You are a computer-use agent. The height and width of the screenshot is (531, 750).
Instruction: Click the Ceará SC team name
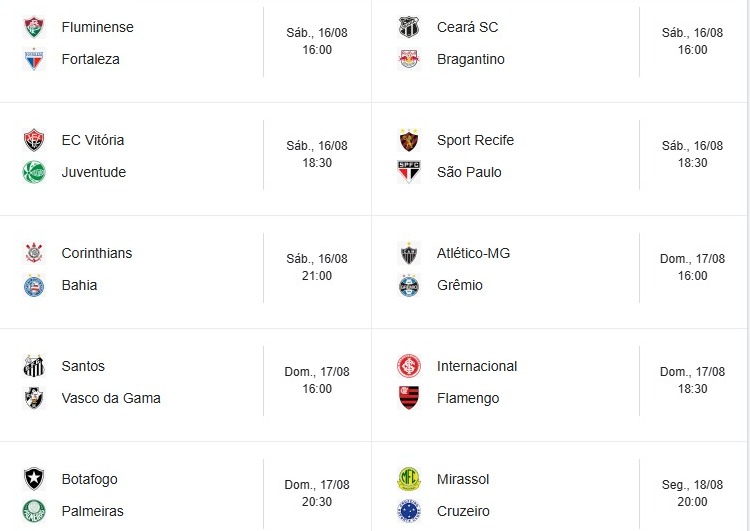pyautogui.click(x=467, y=27)
